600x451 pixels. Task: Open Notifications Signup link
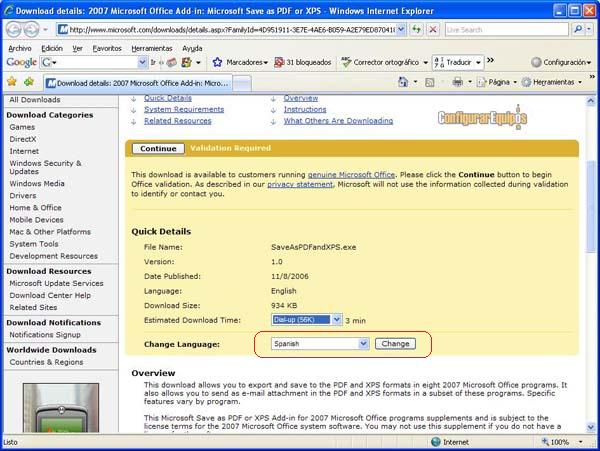[x=45, y=334]
